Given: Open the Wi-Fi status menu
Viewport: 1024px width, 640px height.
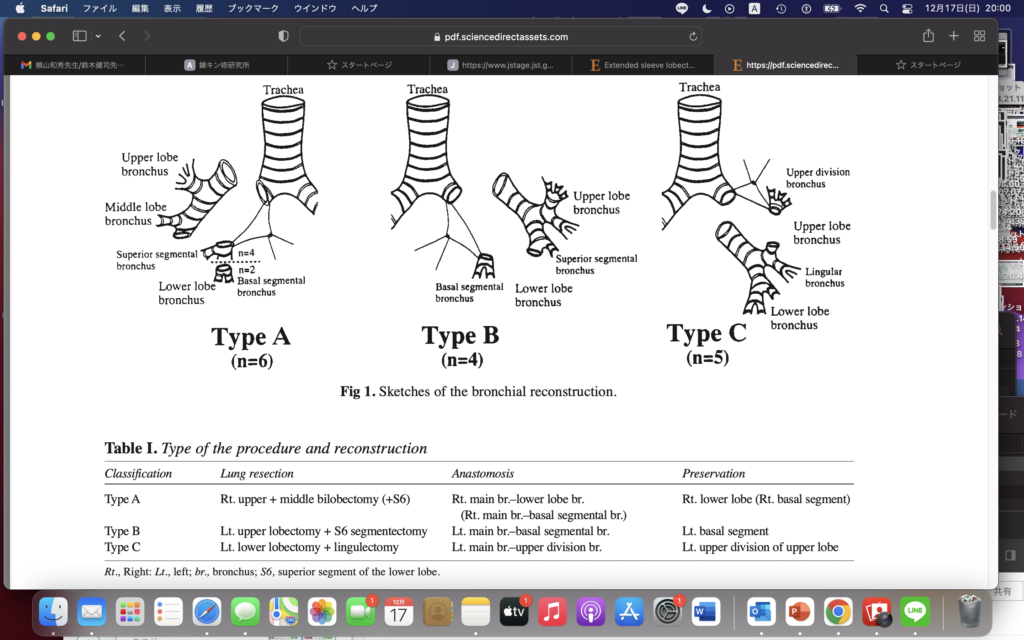Looking at the screenshot, I should pyautogui.click(x=860, y=8).
